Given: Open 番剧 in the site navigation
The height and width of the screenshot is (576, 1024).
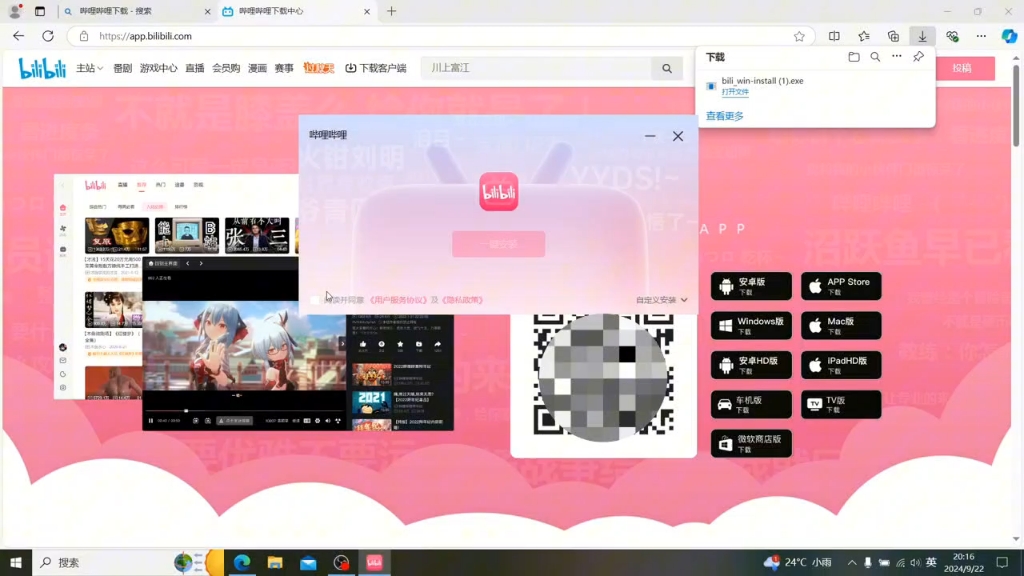Looking at the screenshot, I should [x=122, y=68].
